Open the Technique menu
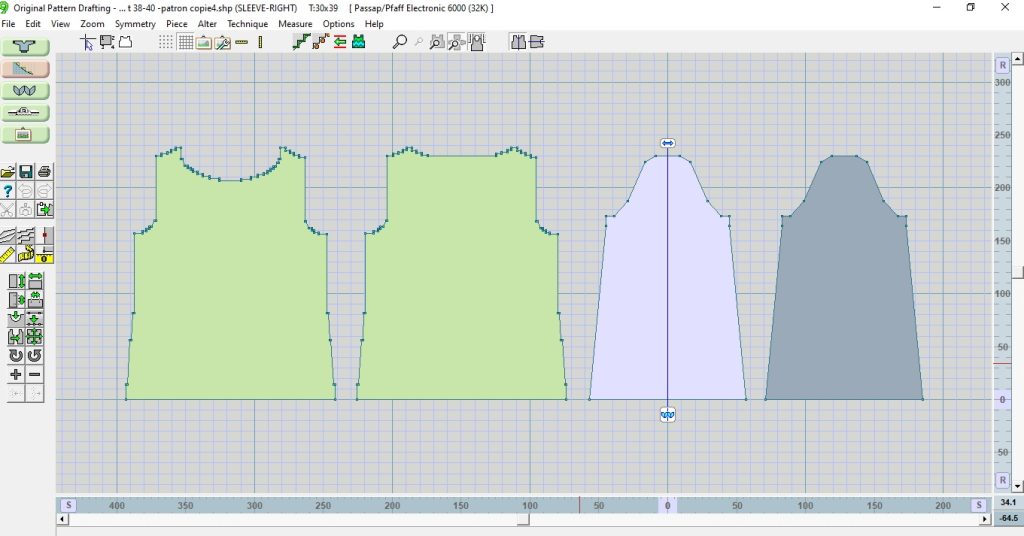The width and height of the screenshot is (1024, 536). [247, 24]
